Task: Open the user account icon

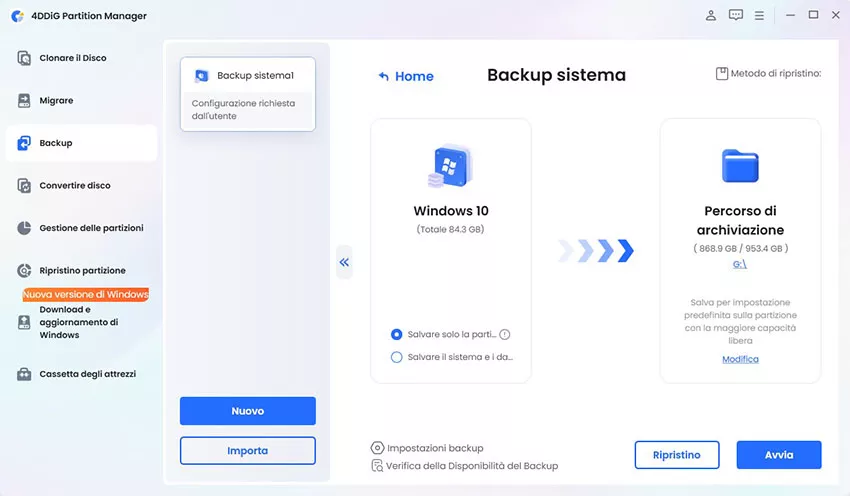Action: click(x=711, y=15)
